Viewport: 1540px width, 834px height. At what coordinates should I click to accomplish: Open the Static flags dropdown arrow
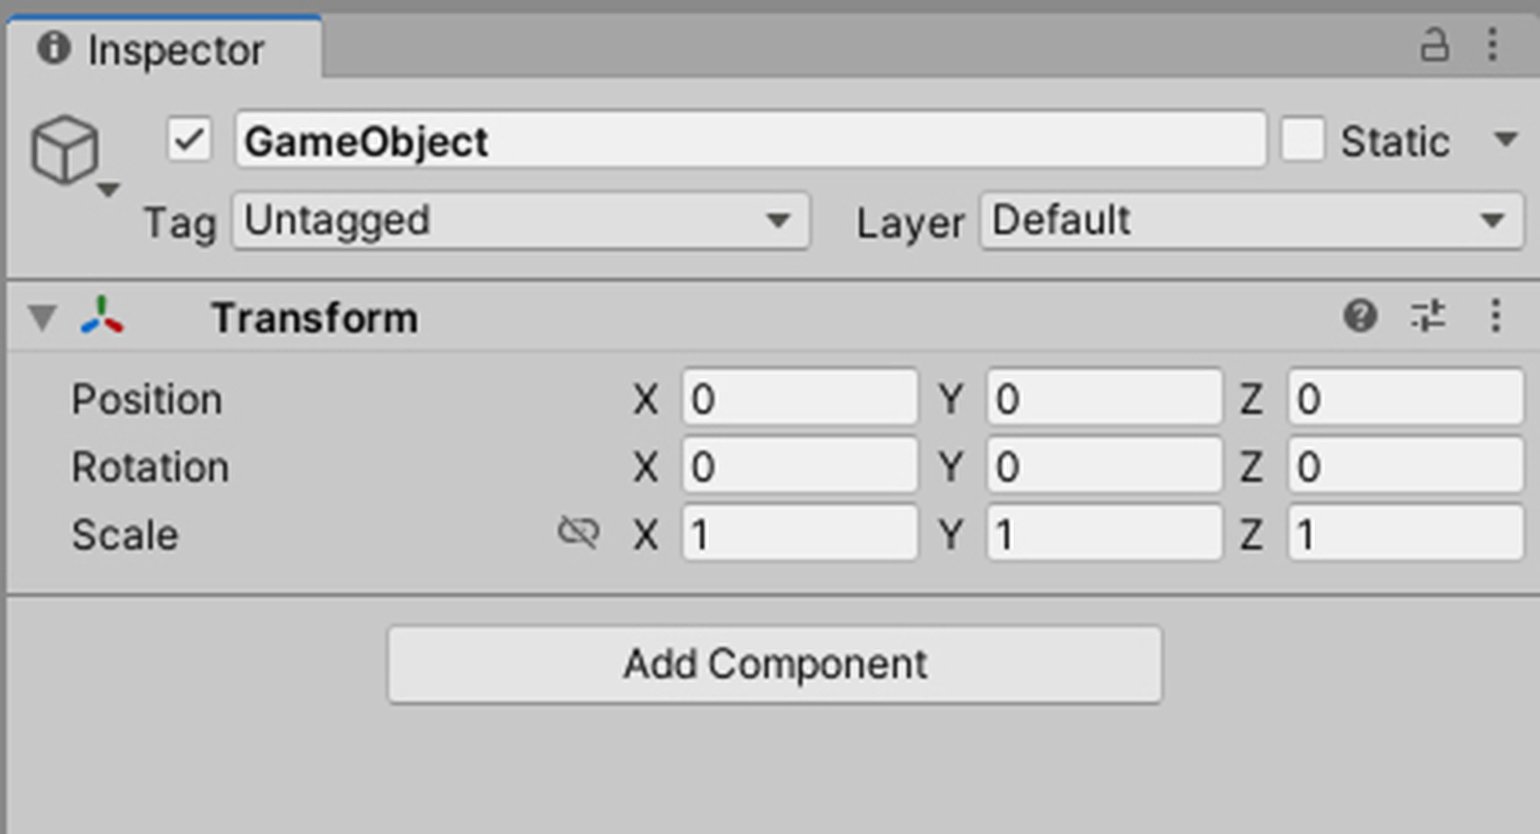(1506, 140)
